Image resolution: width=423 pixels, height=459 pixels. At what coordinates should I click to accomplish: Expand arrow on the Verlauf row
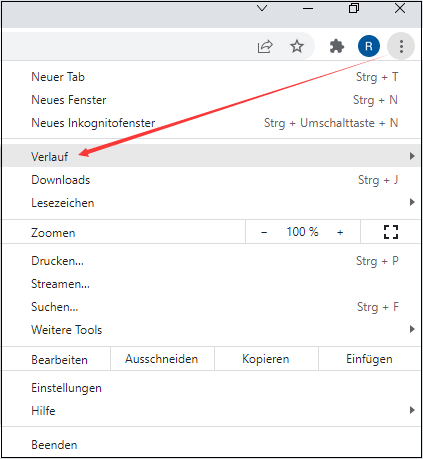click(x=412, y=156)
